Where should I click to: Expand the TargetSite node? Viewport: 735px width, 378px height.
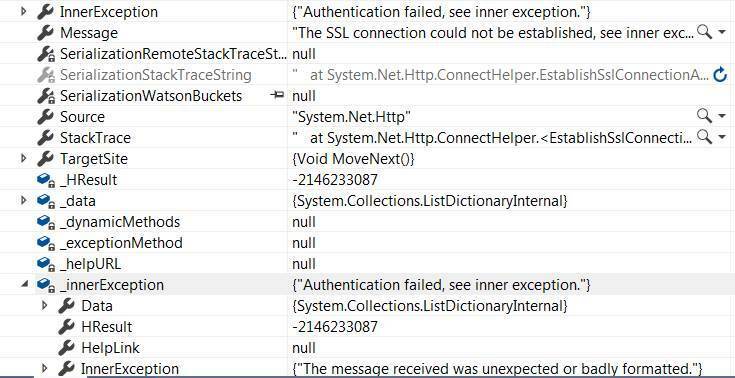[x=24, y=158]
